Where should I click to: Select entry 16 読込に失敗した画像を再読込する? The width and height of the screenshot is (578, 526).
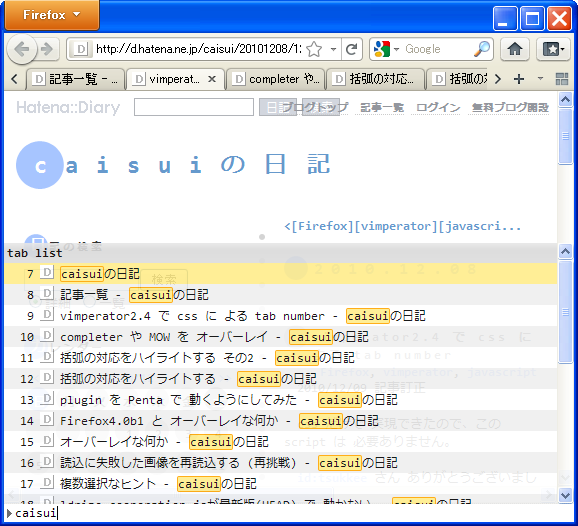tap(281, 463)
